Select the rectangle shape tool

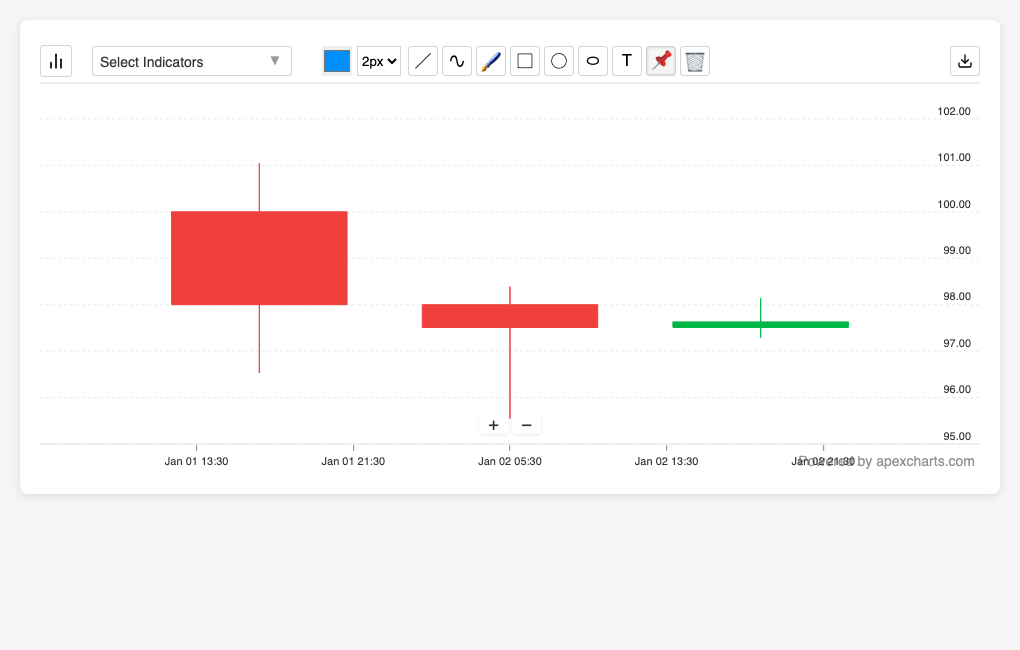(525, 61)
